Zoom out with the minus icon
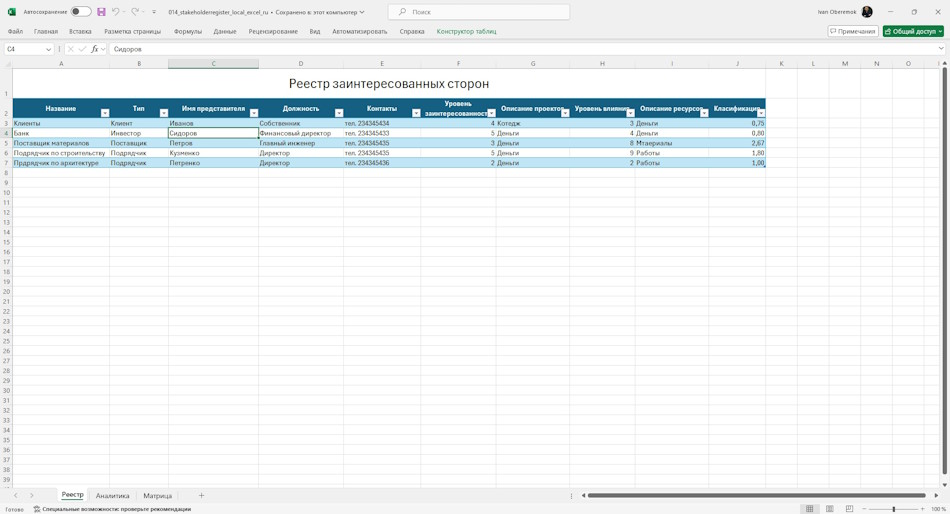950x514 pixels. [x=864, y=509]
